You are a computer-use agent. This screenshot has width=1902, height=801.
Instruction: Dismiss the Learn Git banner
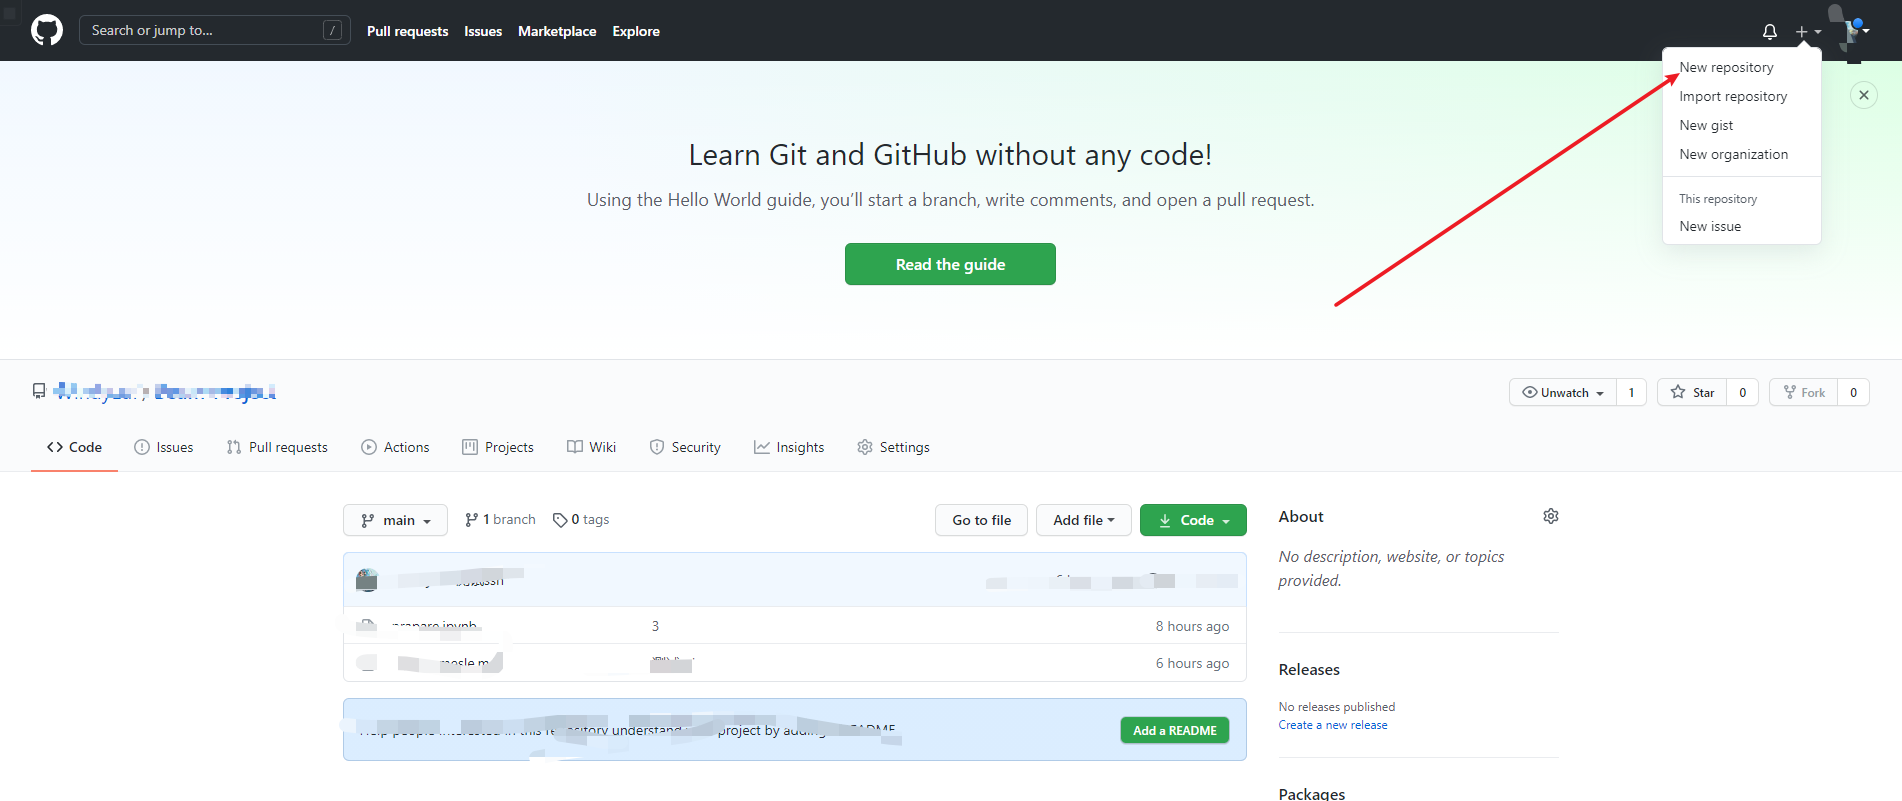(1864, 95)
